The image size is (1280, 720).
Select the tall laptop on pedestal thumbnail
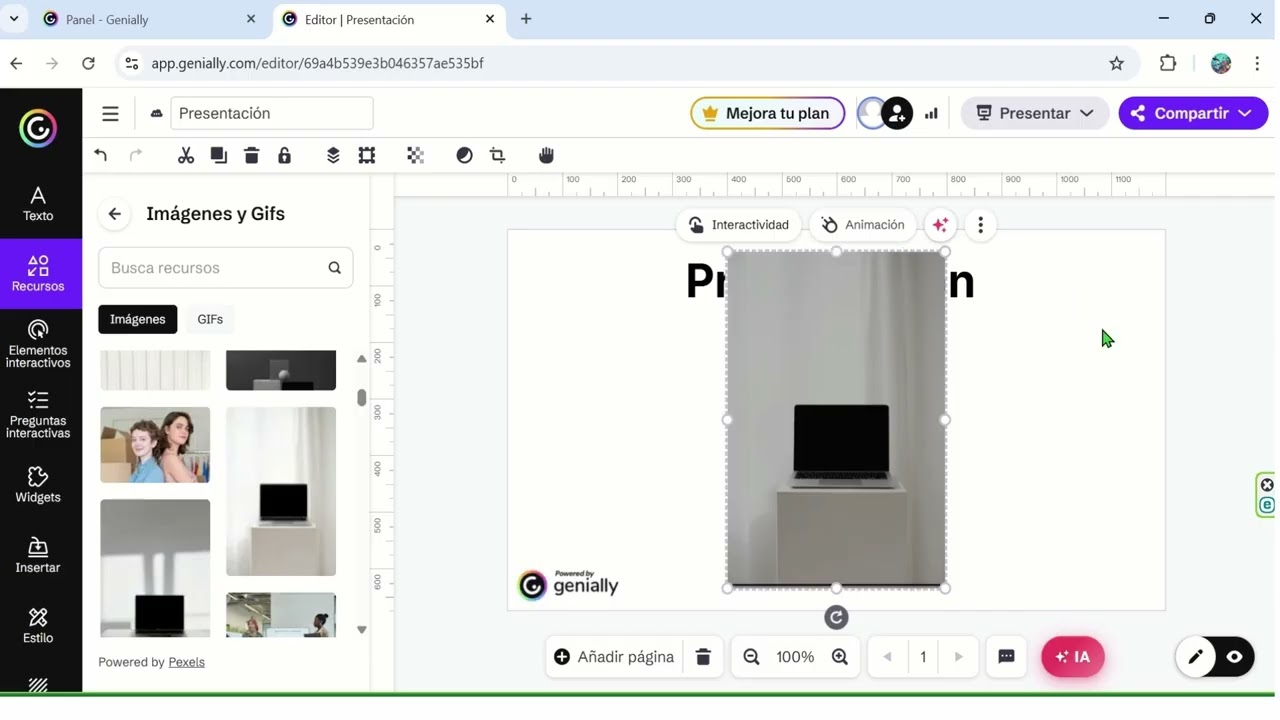(281, 491)
